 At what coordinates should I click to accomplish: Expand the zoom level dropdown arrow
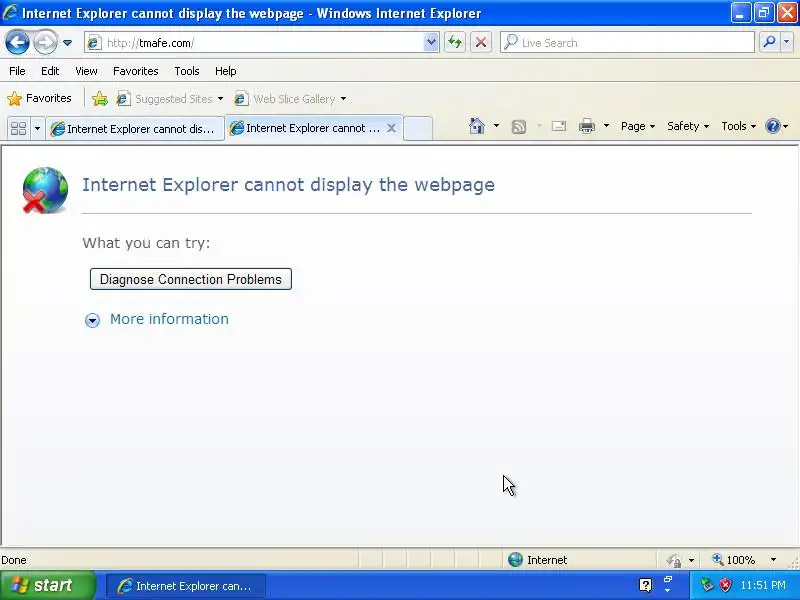pos(773,560)
